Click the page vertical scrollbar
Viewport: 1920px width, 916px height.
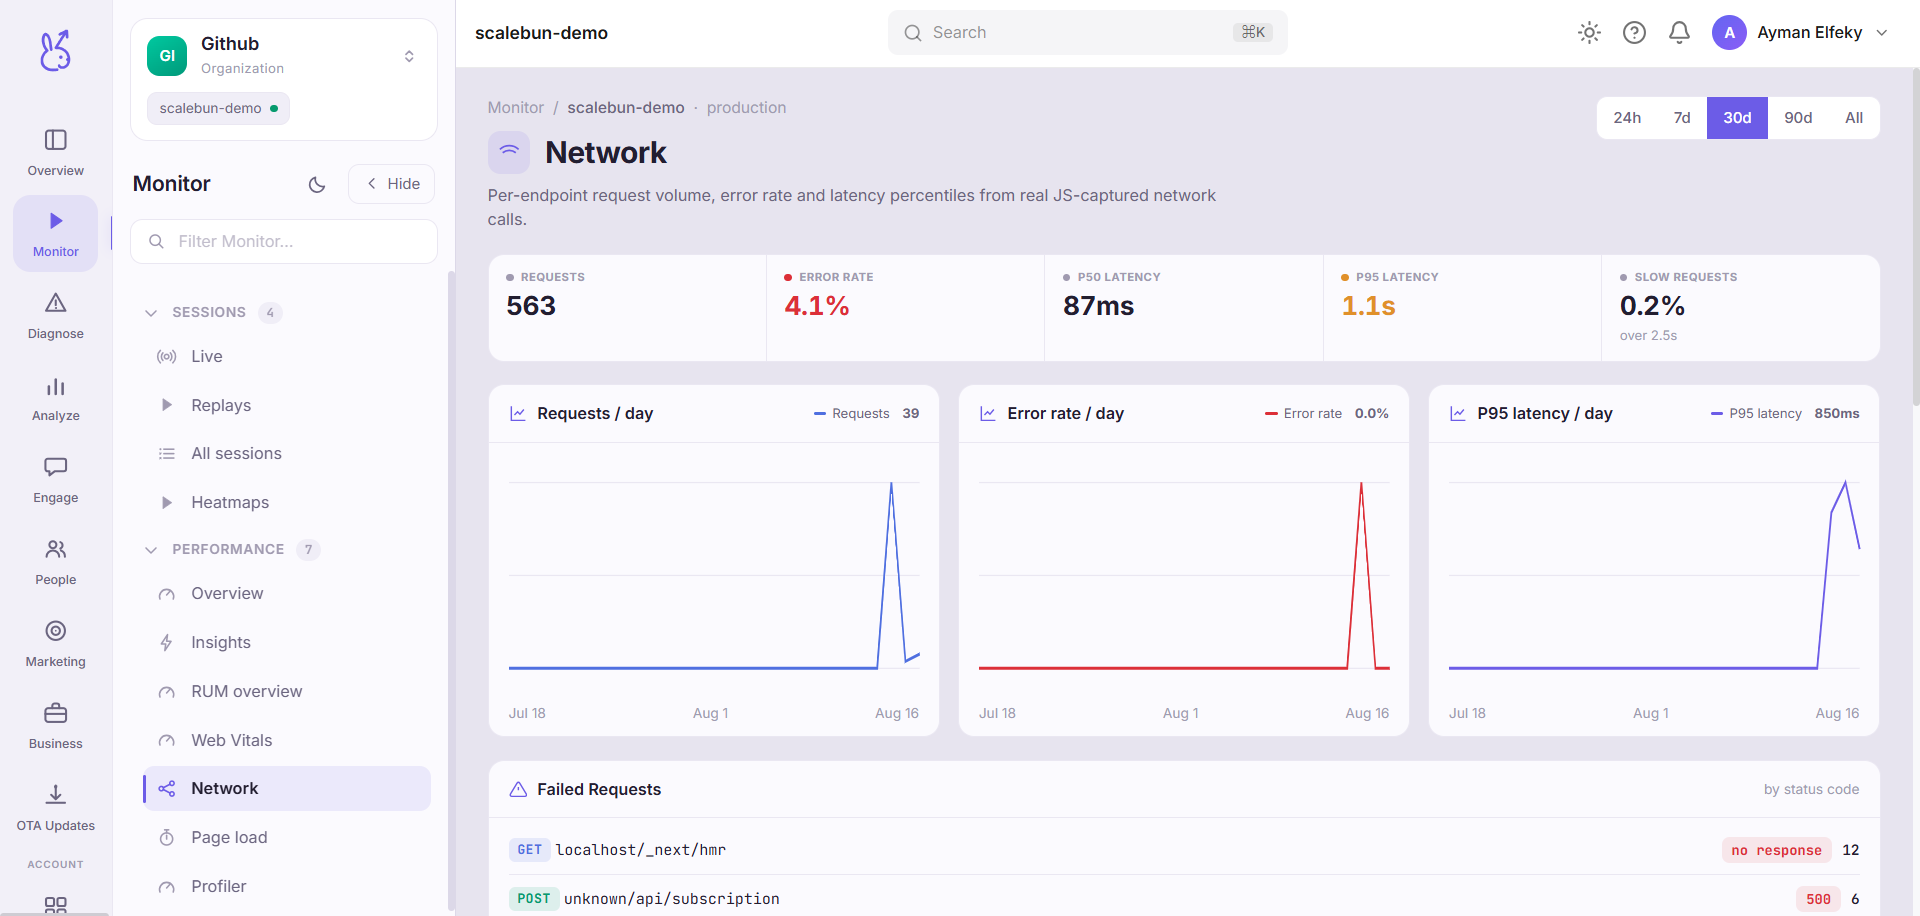[1915, 236]
